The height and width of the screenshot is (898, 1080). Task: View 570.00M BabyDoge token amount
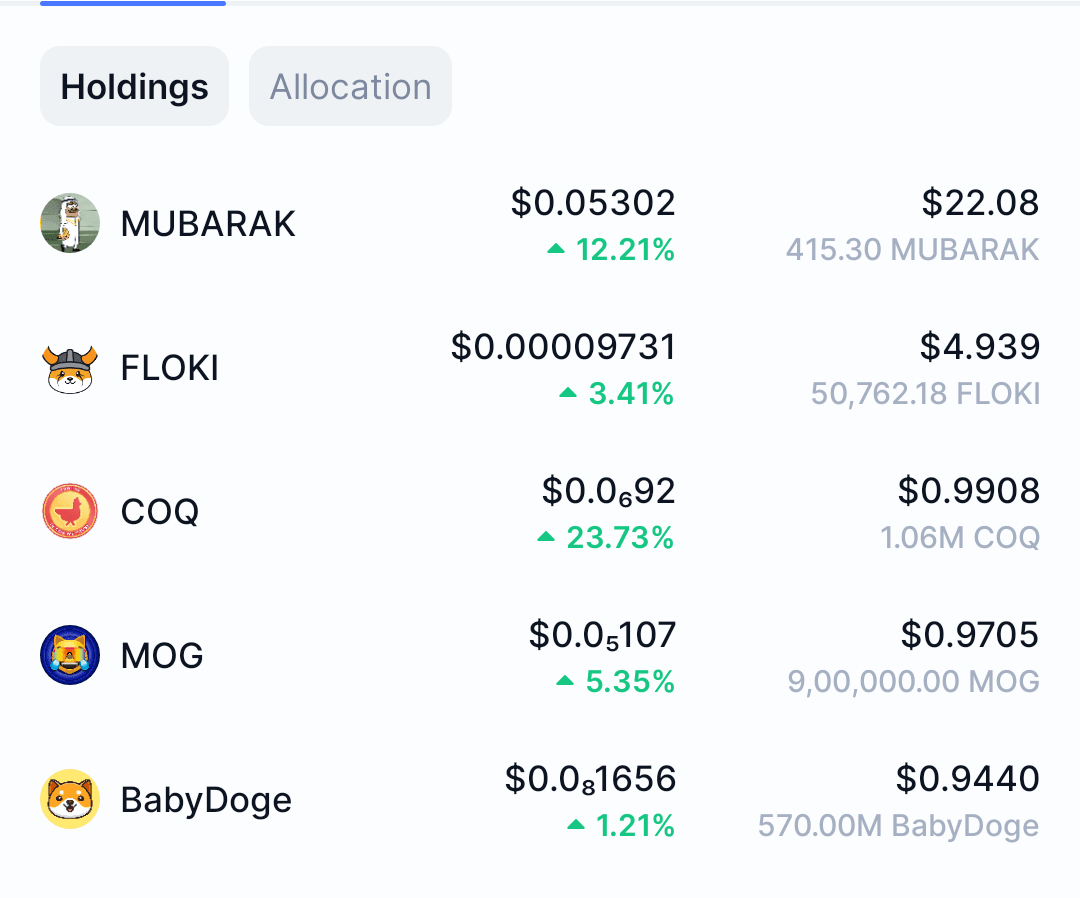898,826
